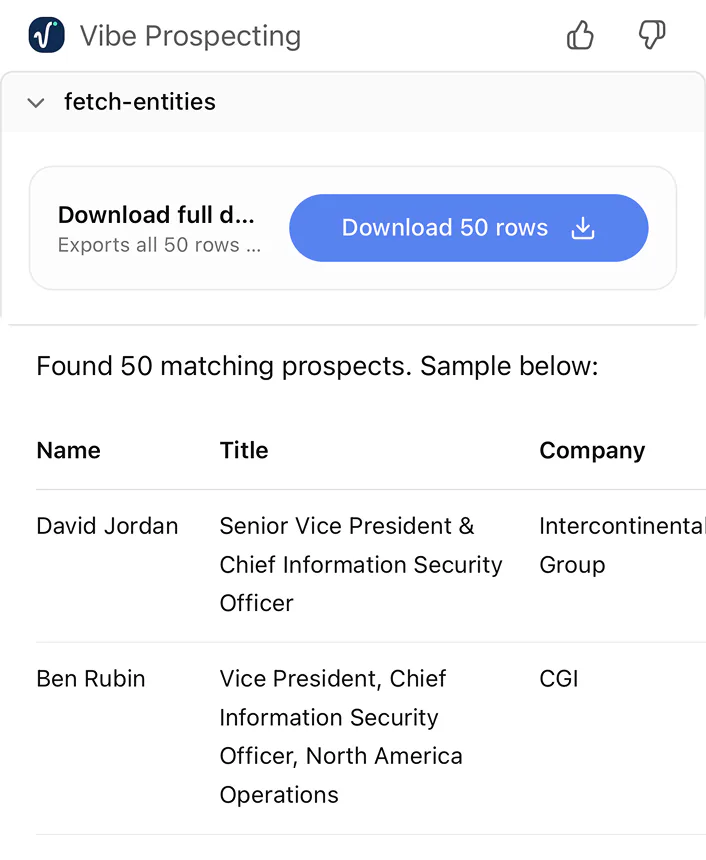Toggle the fetch-entities disclosure arrow

[36, 102]
